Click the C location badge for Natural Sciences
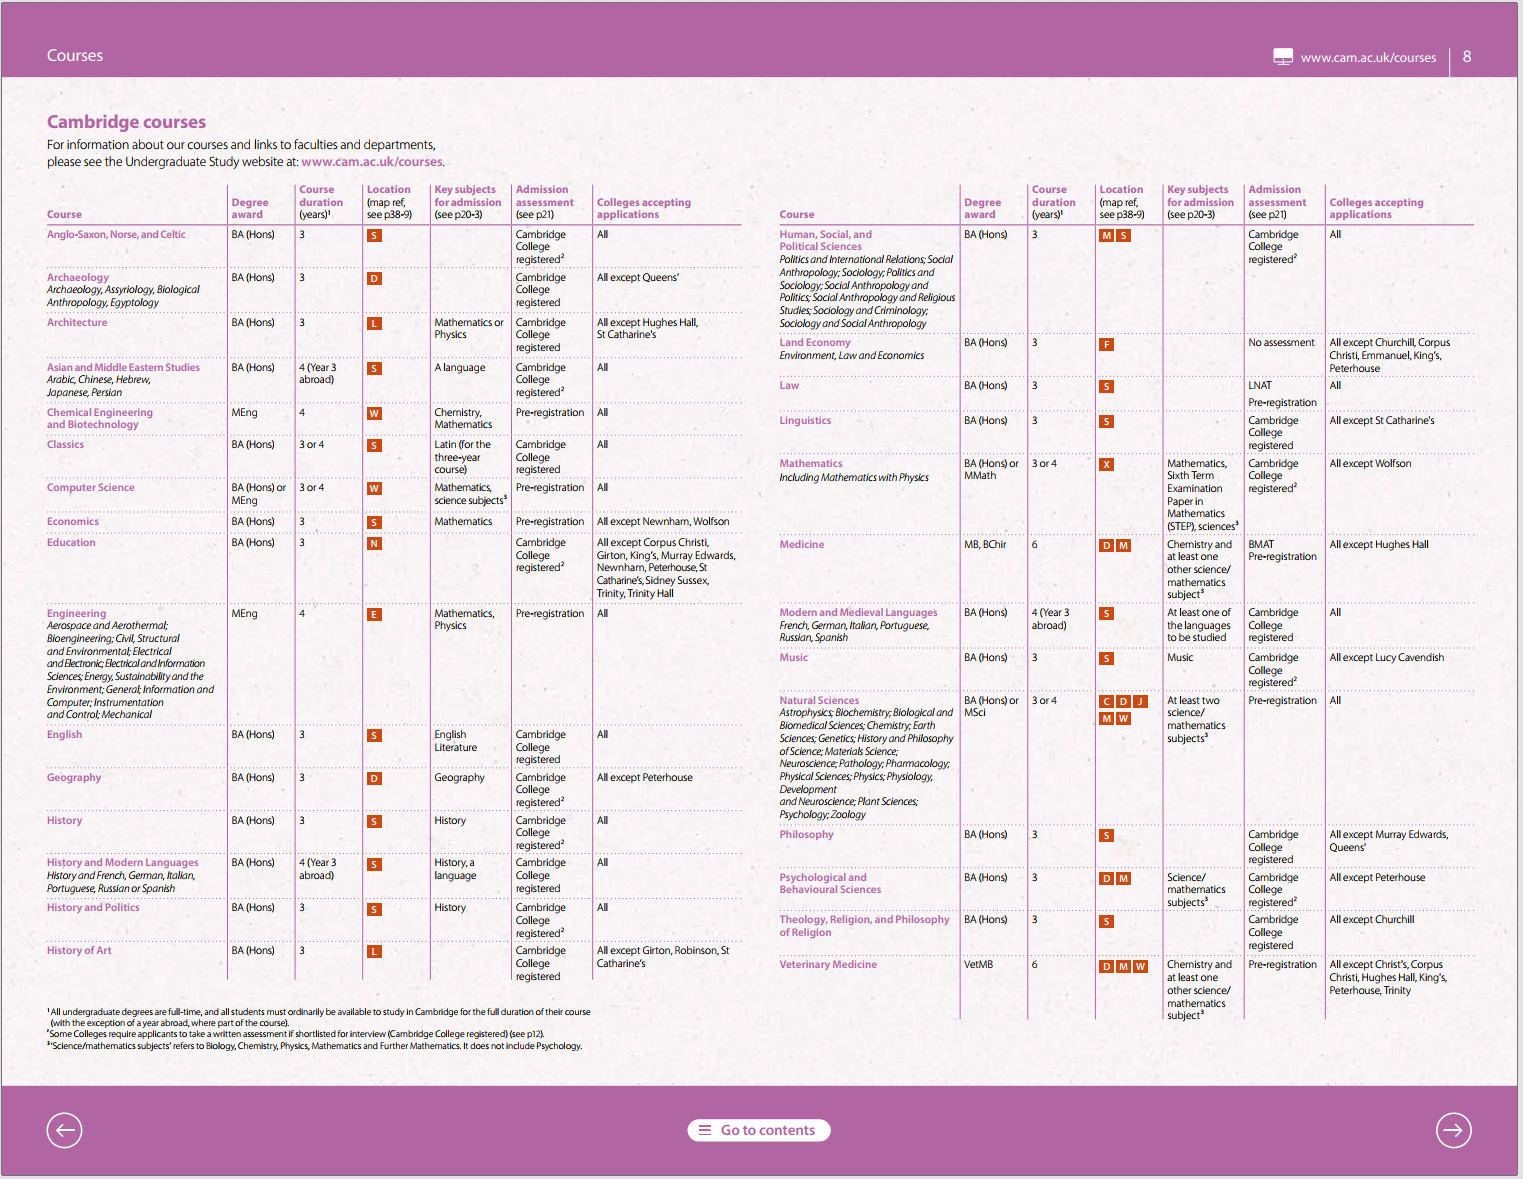 pos(1106,702)
